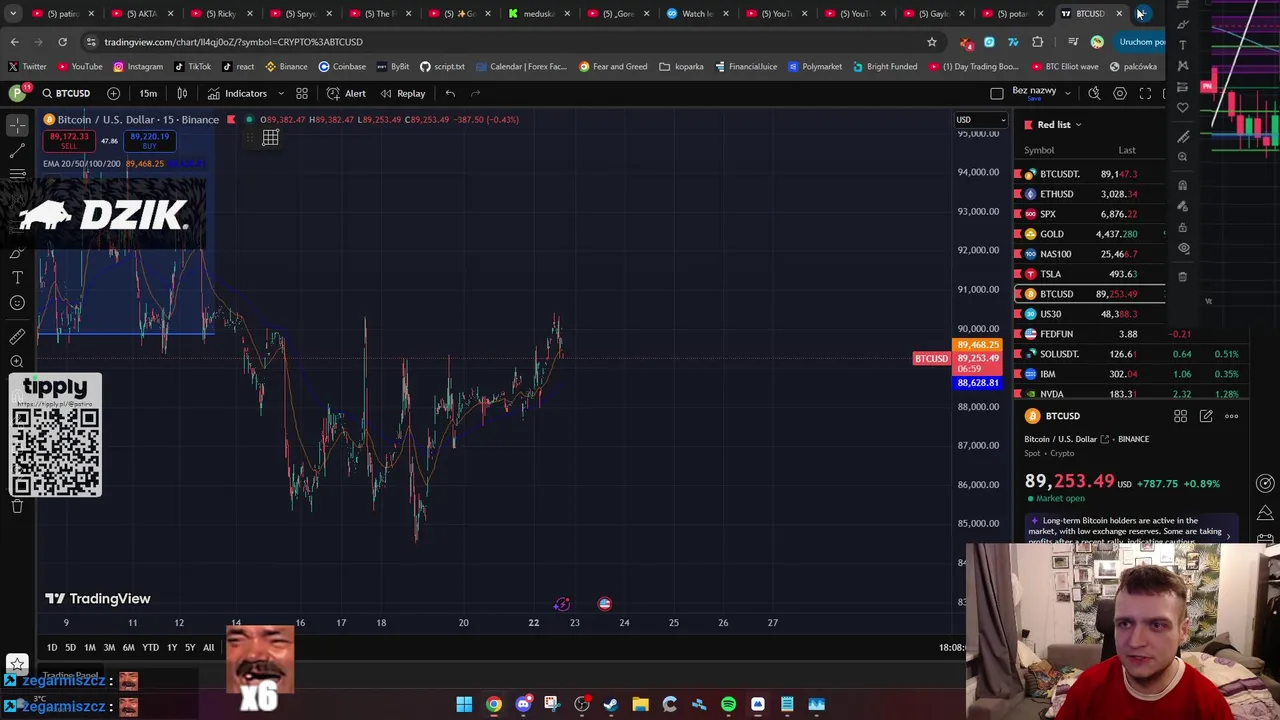1280x720 pixels.
Task: Toggle the red flag on the ETHUSD row
Action: (1018, 194)
